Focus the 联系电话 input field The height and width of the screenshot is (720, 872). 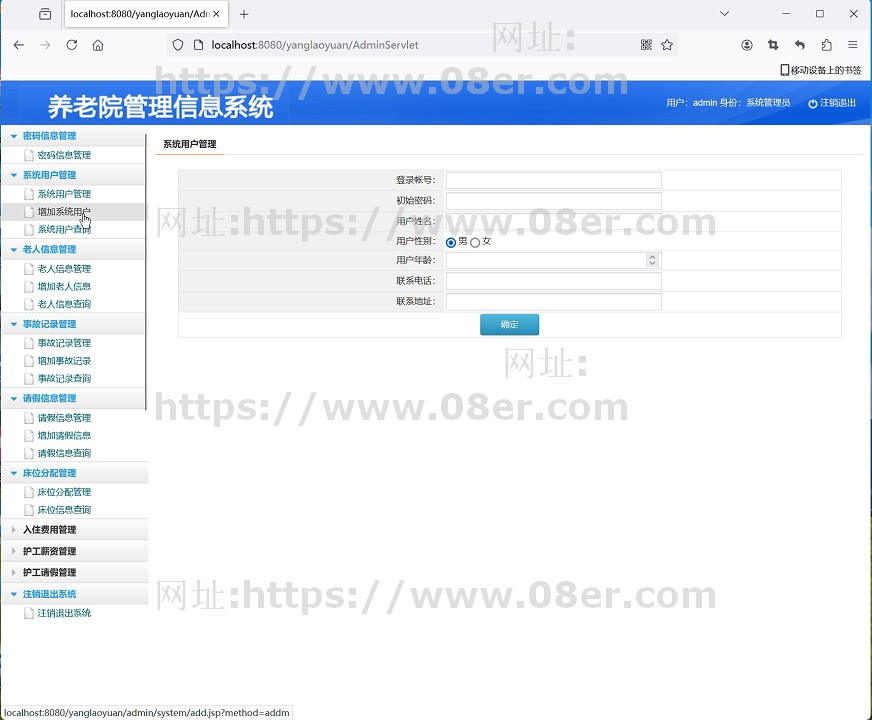click(x=554, y=281)
